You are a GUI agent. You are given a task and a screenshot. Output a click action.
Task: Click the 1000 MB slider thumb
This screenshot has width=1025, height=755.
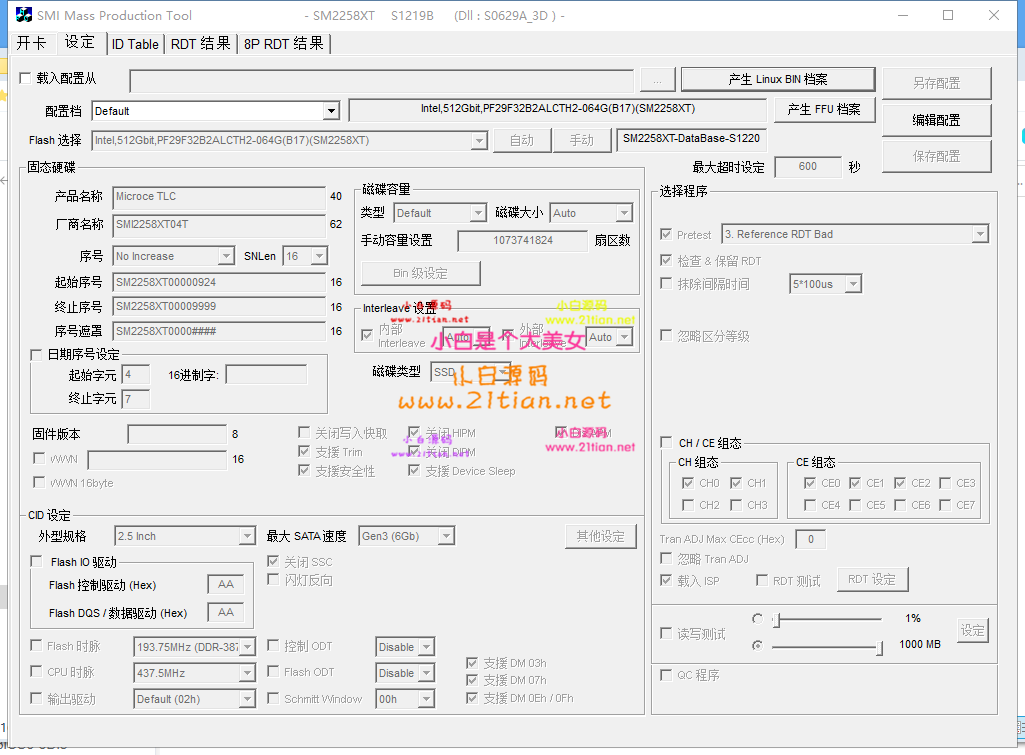point(879,647)
